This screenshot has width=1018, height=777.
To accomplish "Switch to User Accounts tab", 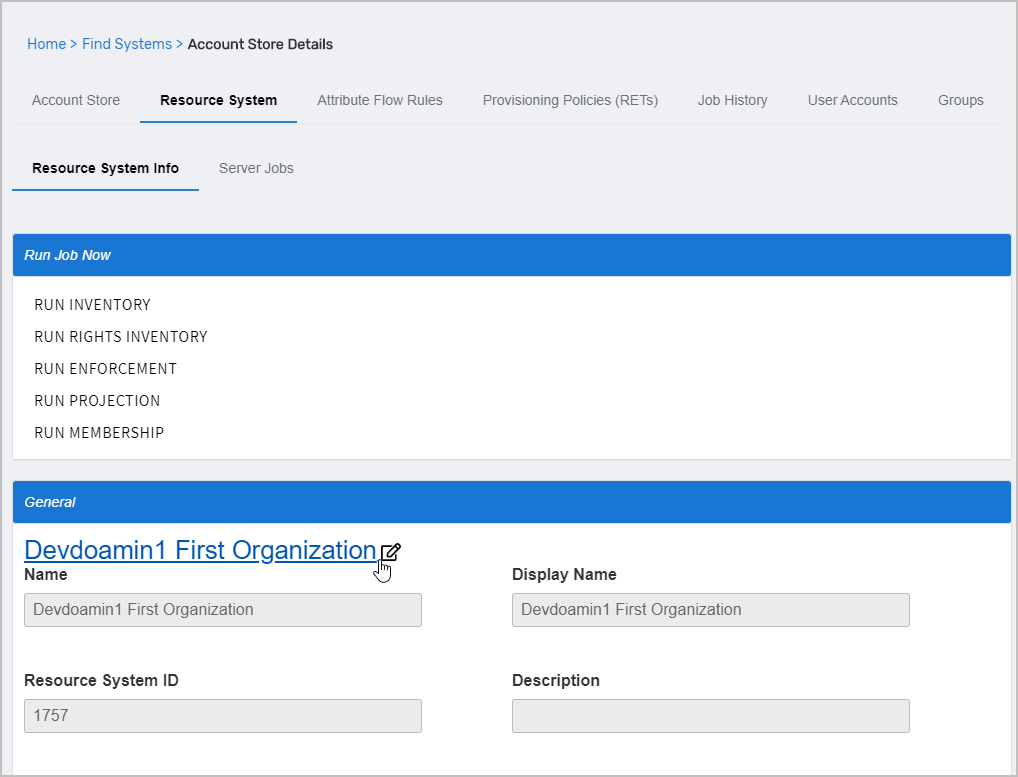I will point(853,100).
